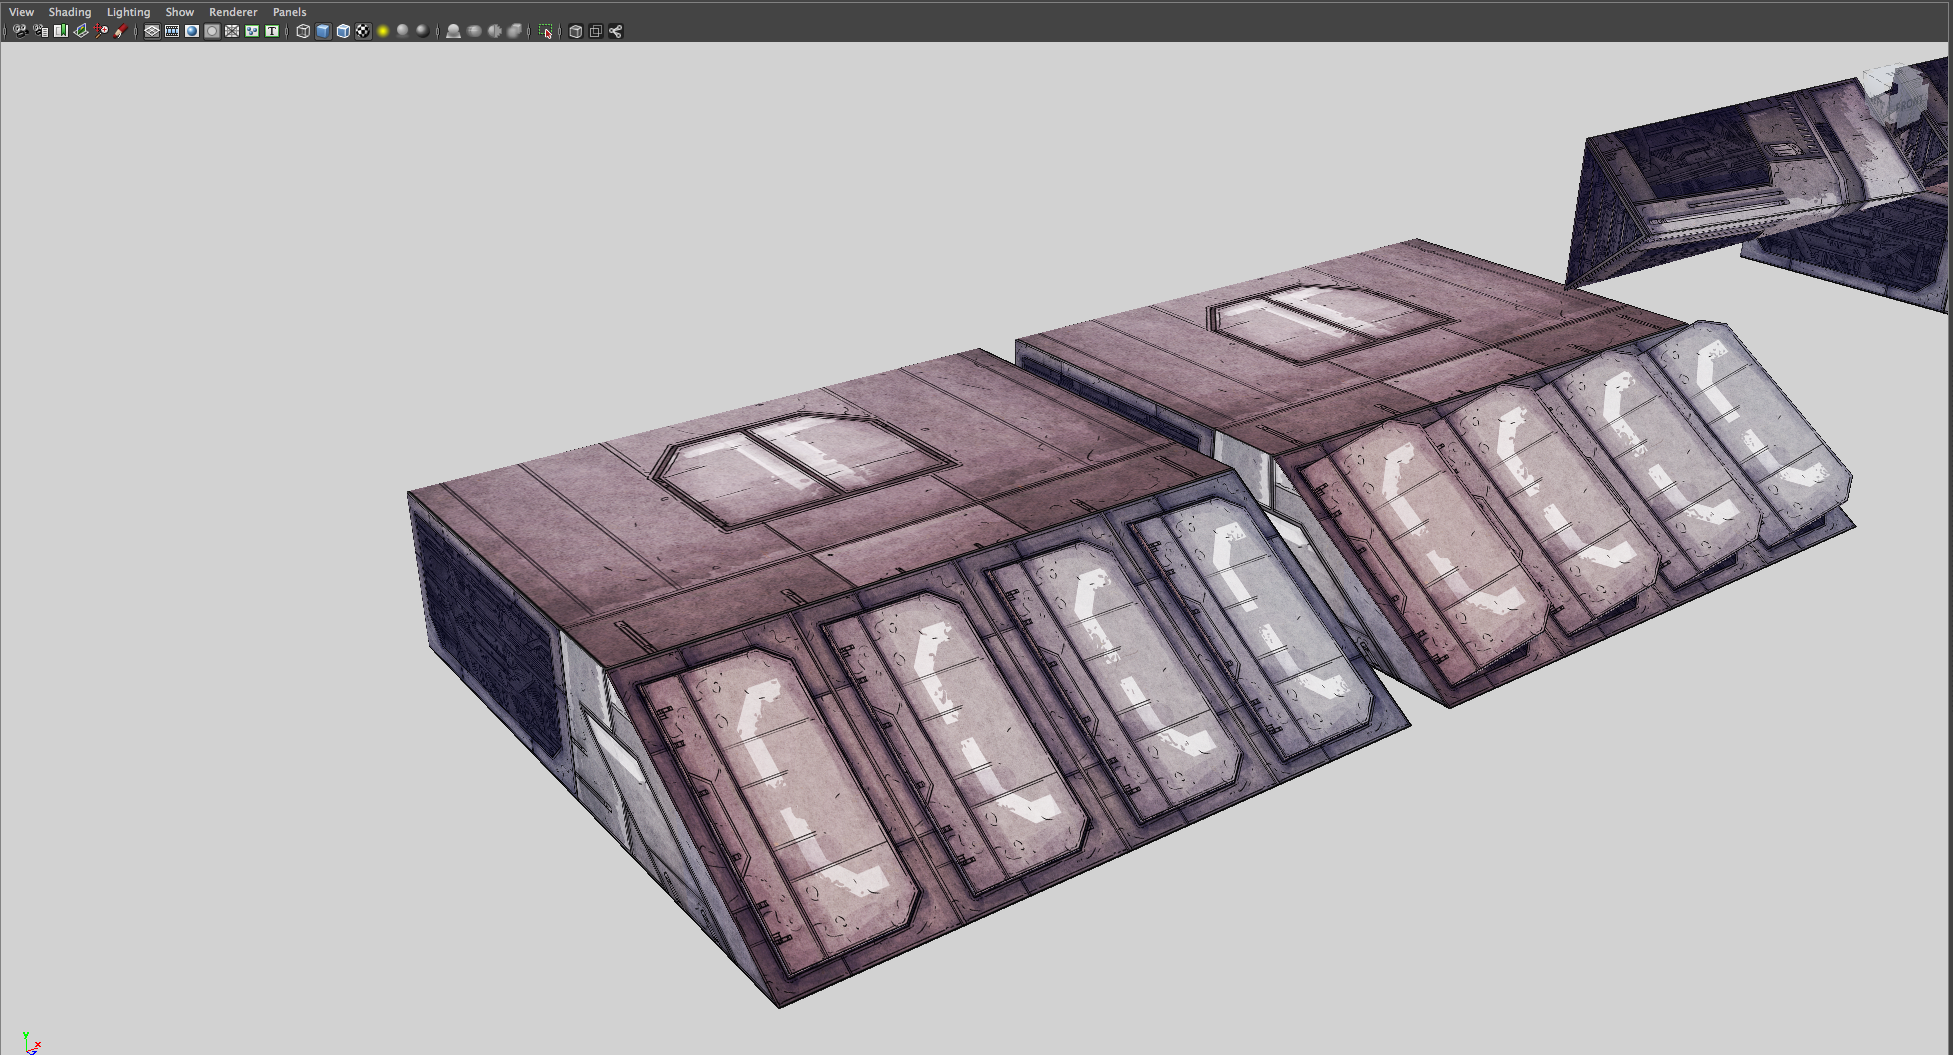
Task: Click the Isolate Select icon
Action: coord(546,31)
